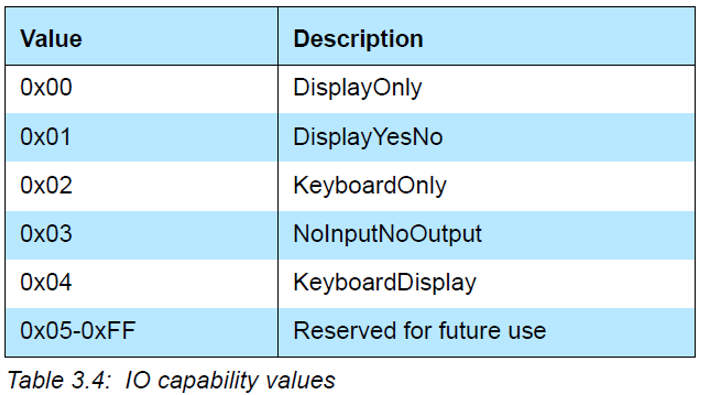The width and height of the screenshot is (708, 395).
Task: Select the DisplayOnly description cell
Action: point(487,89)
